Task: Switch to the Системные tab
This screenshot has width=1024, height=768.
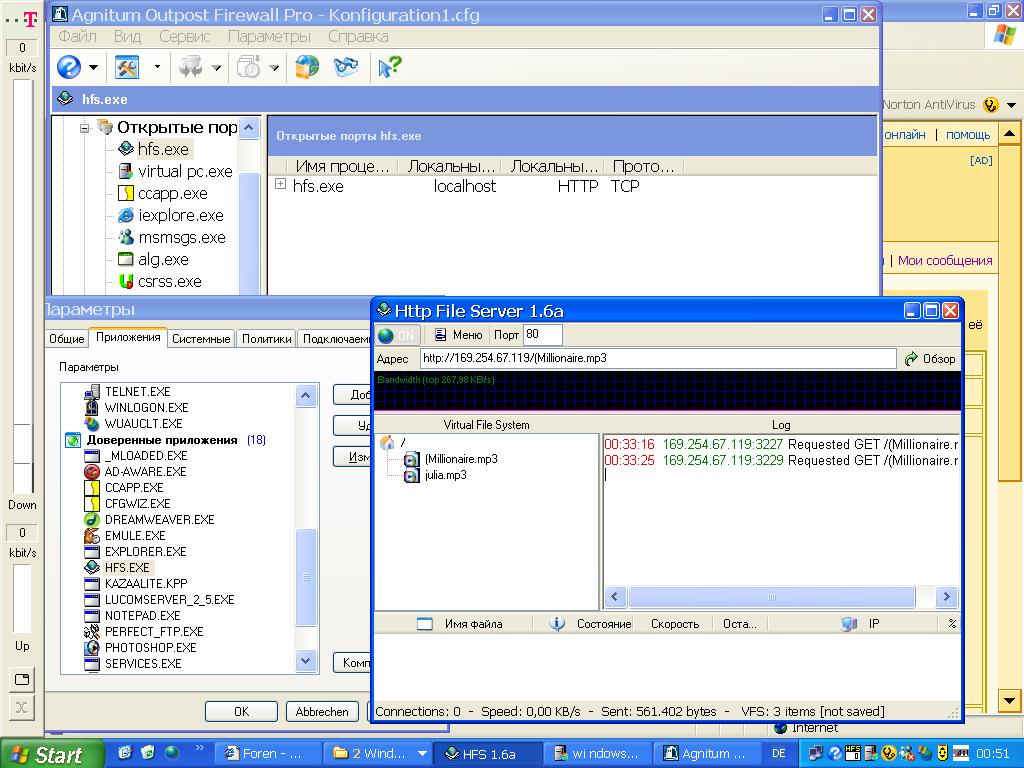Action: click(x=201, y=338)
